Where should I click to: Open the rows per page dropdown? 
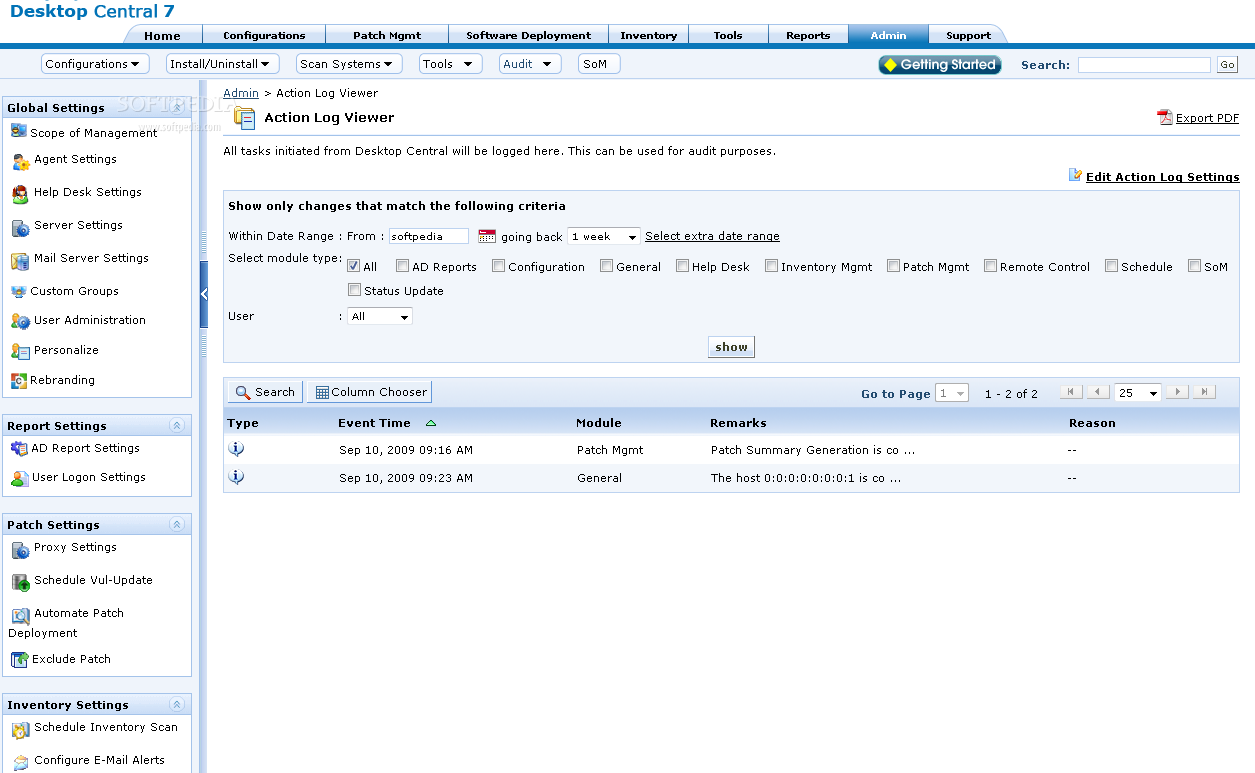pyautogui.click(x=1139, y=393)
